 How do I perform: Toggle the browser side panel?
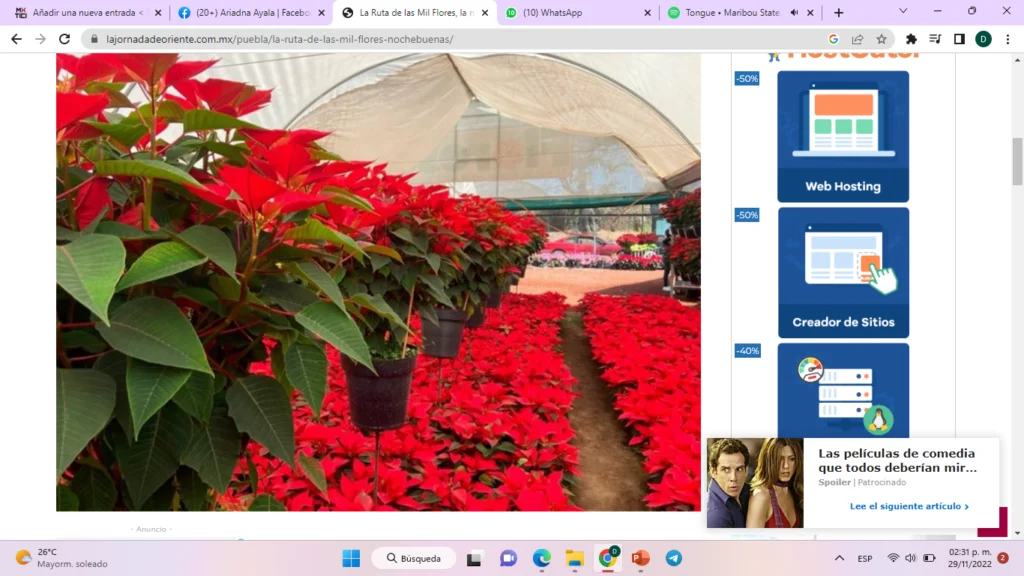coord(959,39)
